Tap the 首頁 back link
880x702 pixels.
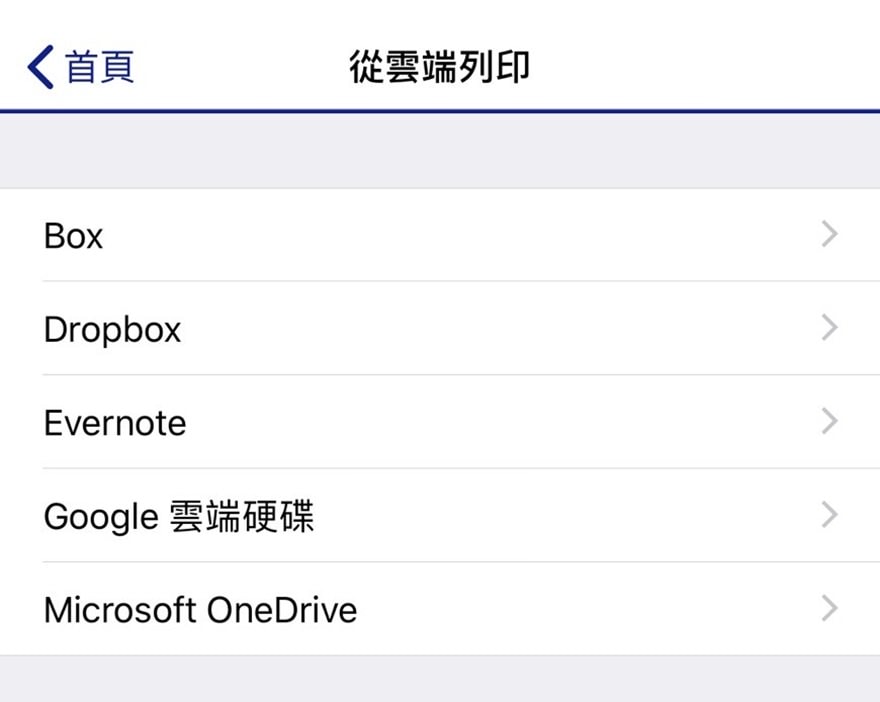100,65
